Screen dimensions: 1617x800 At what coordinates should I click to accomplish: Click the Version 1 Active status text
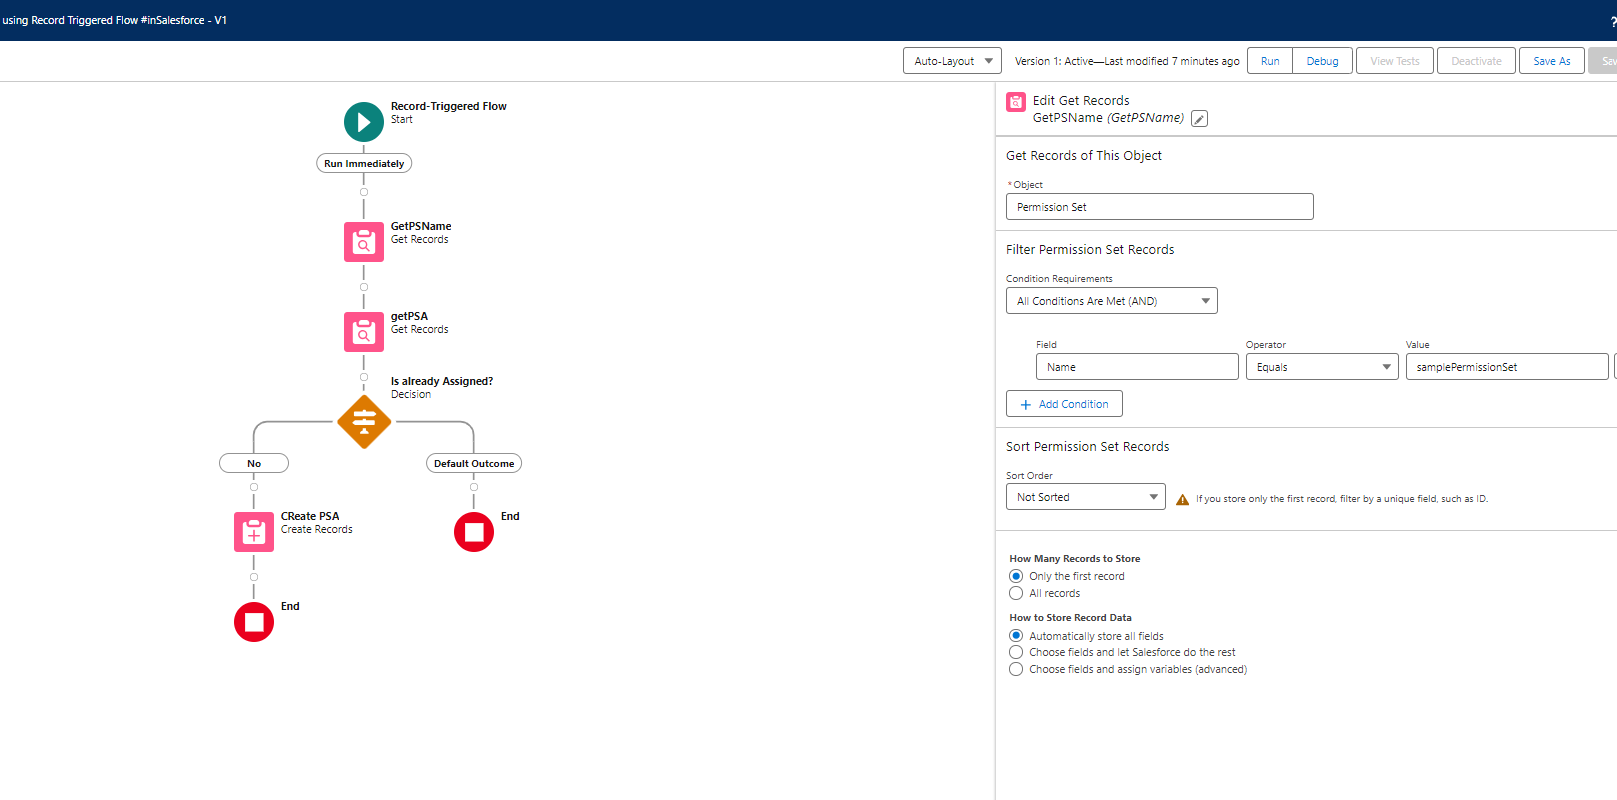[1127, 61]
